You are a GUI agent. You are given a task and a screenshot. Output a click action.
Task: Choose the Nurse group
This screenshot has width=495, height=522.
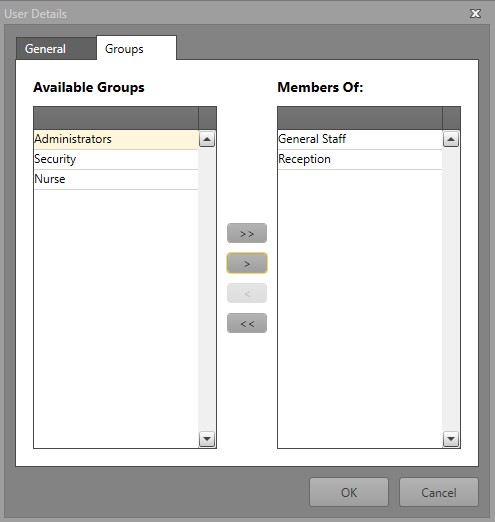pyautogui.click(x=116, y=179)
